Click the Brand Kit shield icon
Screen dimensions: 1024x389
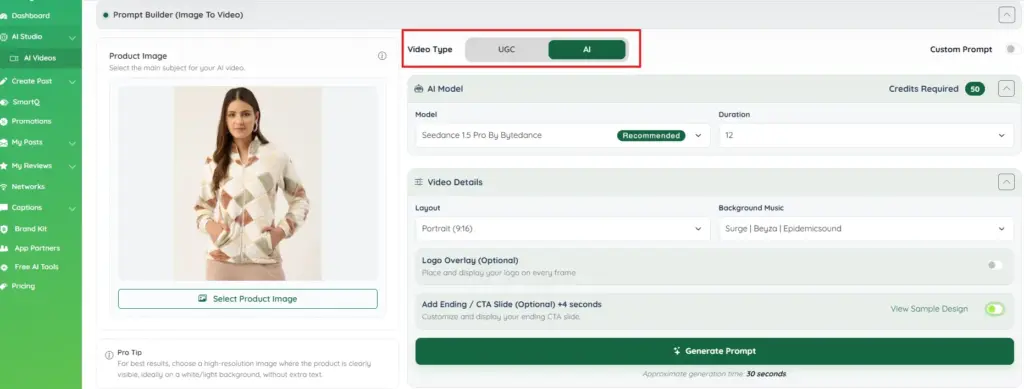(4, 229)
